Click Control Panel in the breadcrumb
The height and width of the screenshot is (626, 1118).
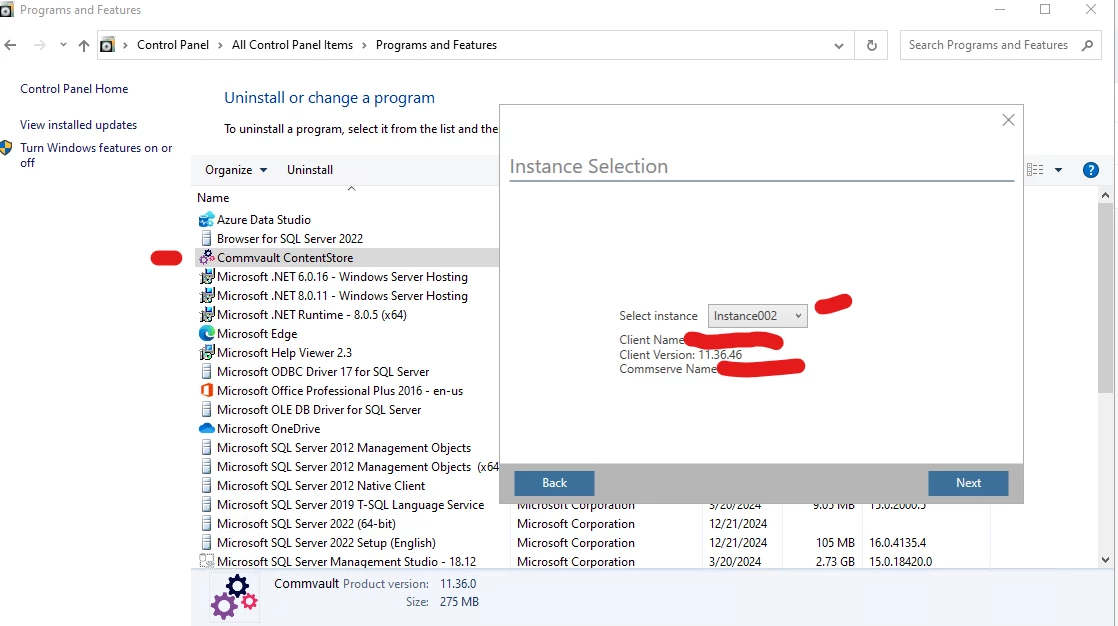tap(173, 45)
